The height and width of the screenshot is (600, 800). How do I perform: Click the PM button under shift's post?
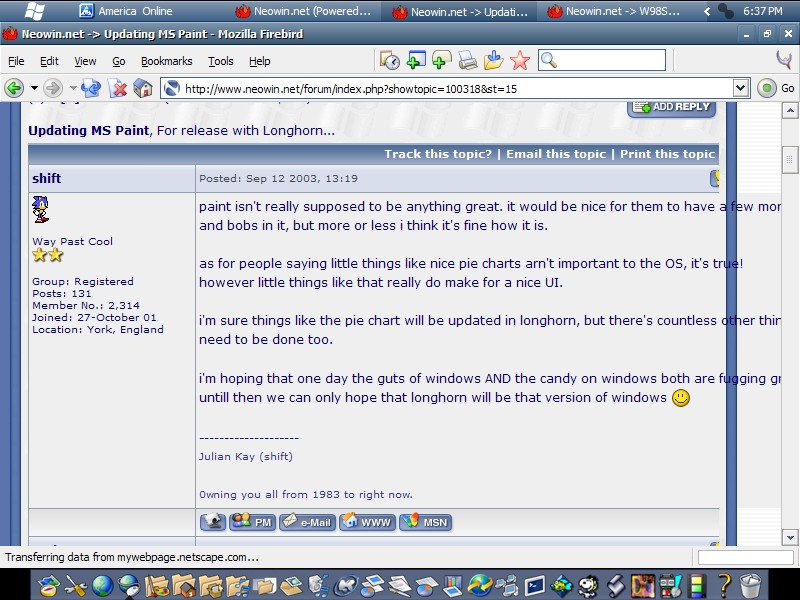tap(253, 521)
